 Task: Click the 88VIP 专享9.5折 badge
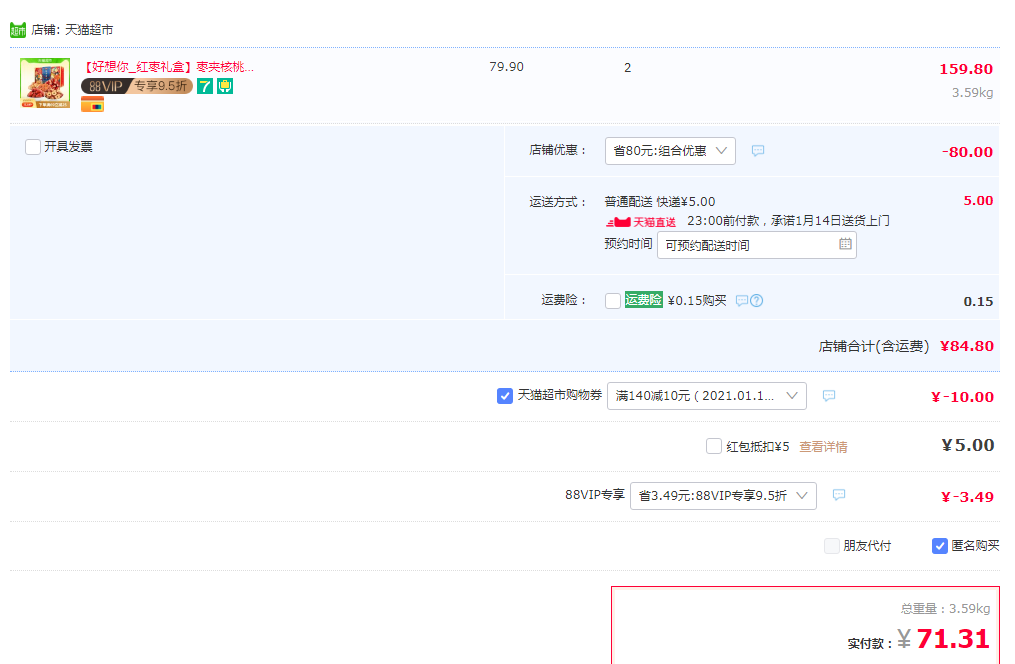[x=137, y=86]
